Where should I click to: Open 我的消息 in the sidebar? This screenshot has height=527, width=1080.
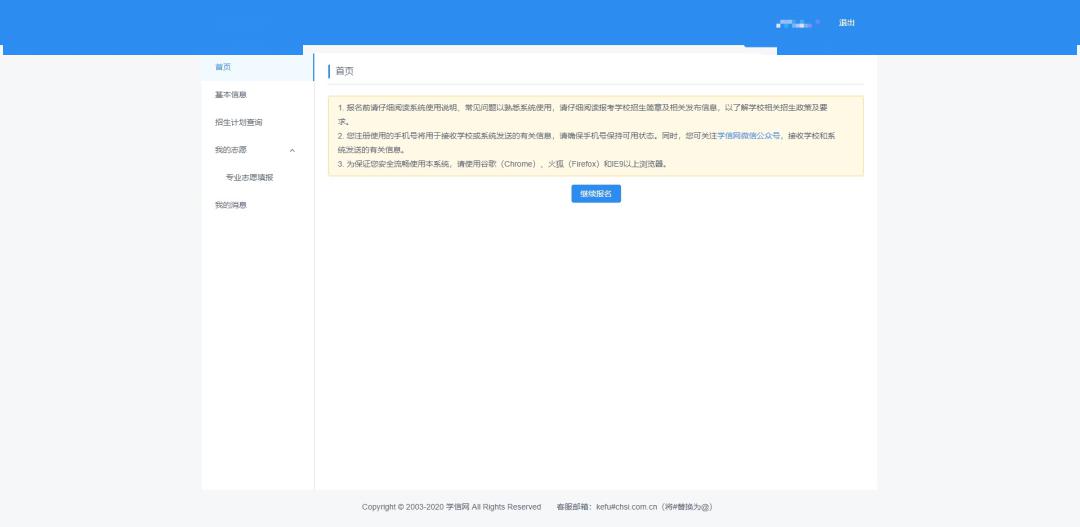tap(231, 205)
